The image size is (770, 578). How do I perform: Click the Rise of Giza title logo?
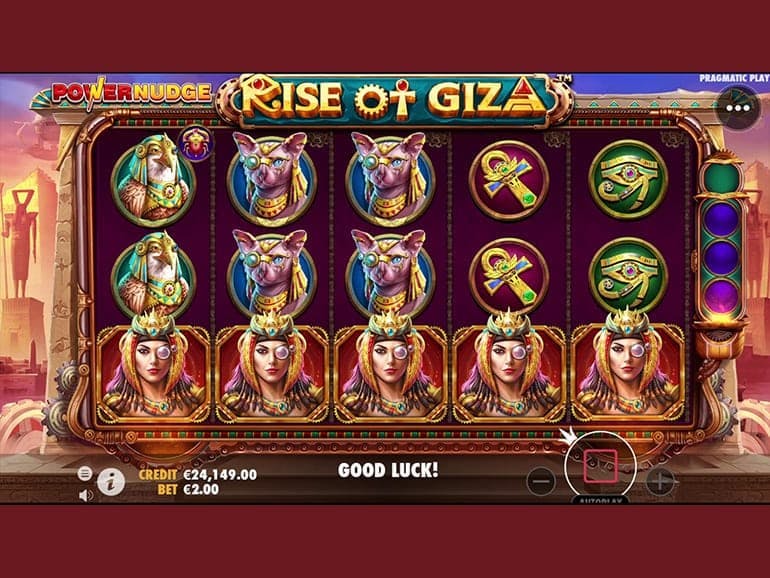click(x=394, y=99)
